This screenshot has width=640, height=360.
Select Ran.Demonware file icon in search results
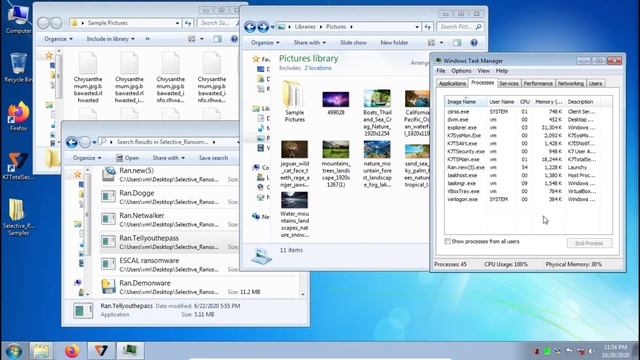108,287
